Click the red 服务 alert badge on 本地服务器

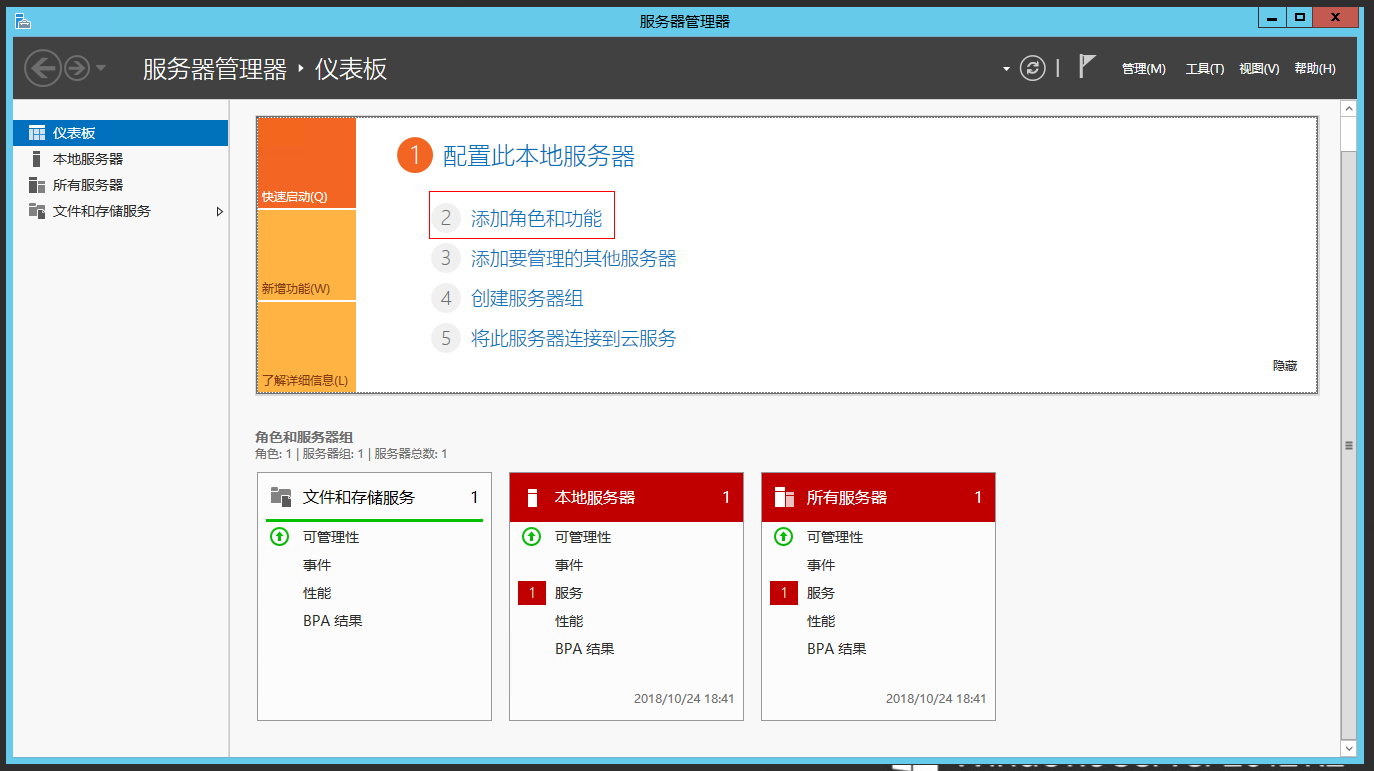pyautogui.click(x=531, y=593)
